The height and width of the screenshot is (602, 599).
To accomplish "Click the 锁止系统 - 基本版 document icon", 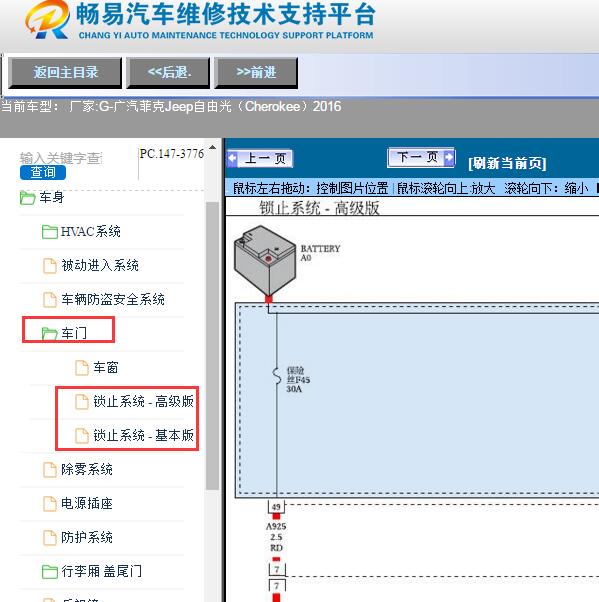I will pos(81,435).
